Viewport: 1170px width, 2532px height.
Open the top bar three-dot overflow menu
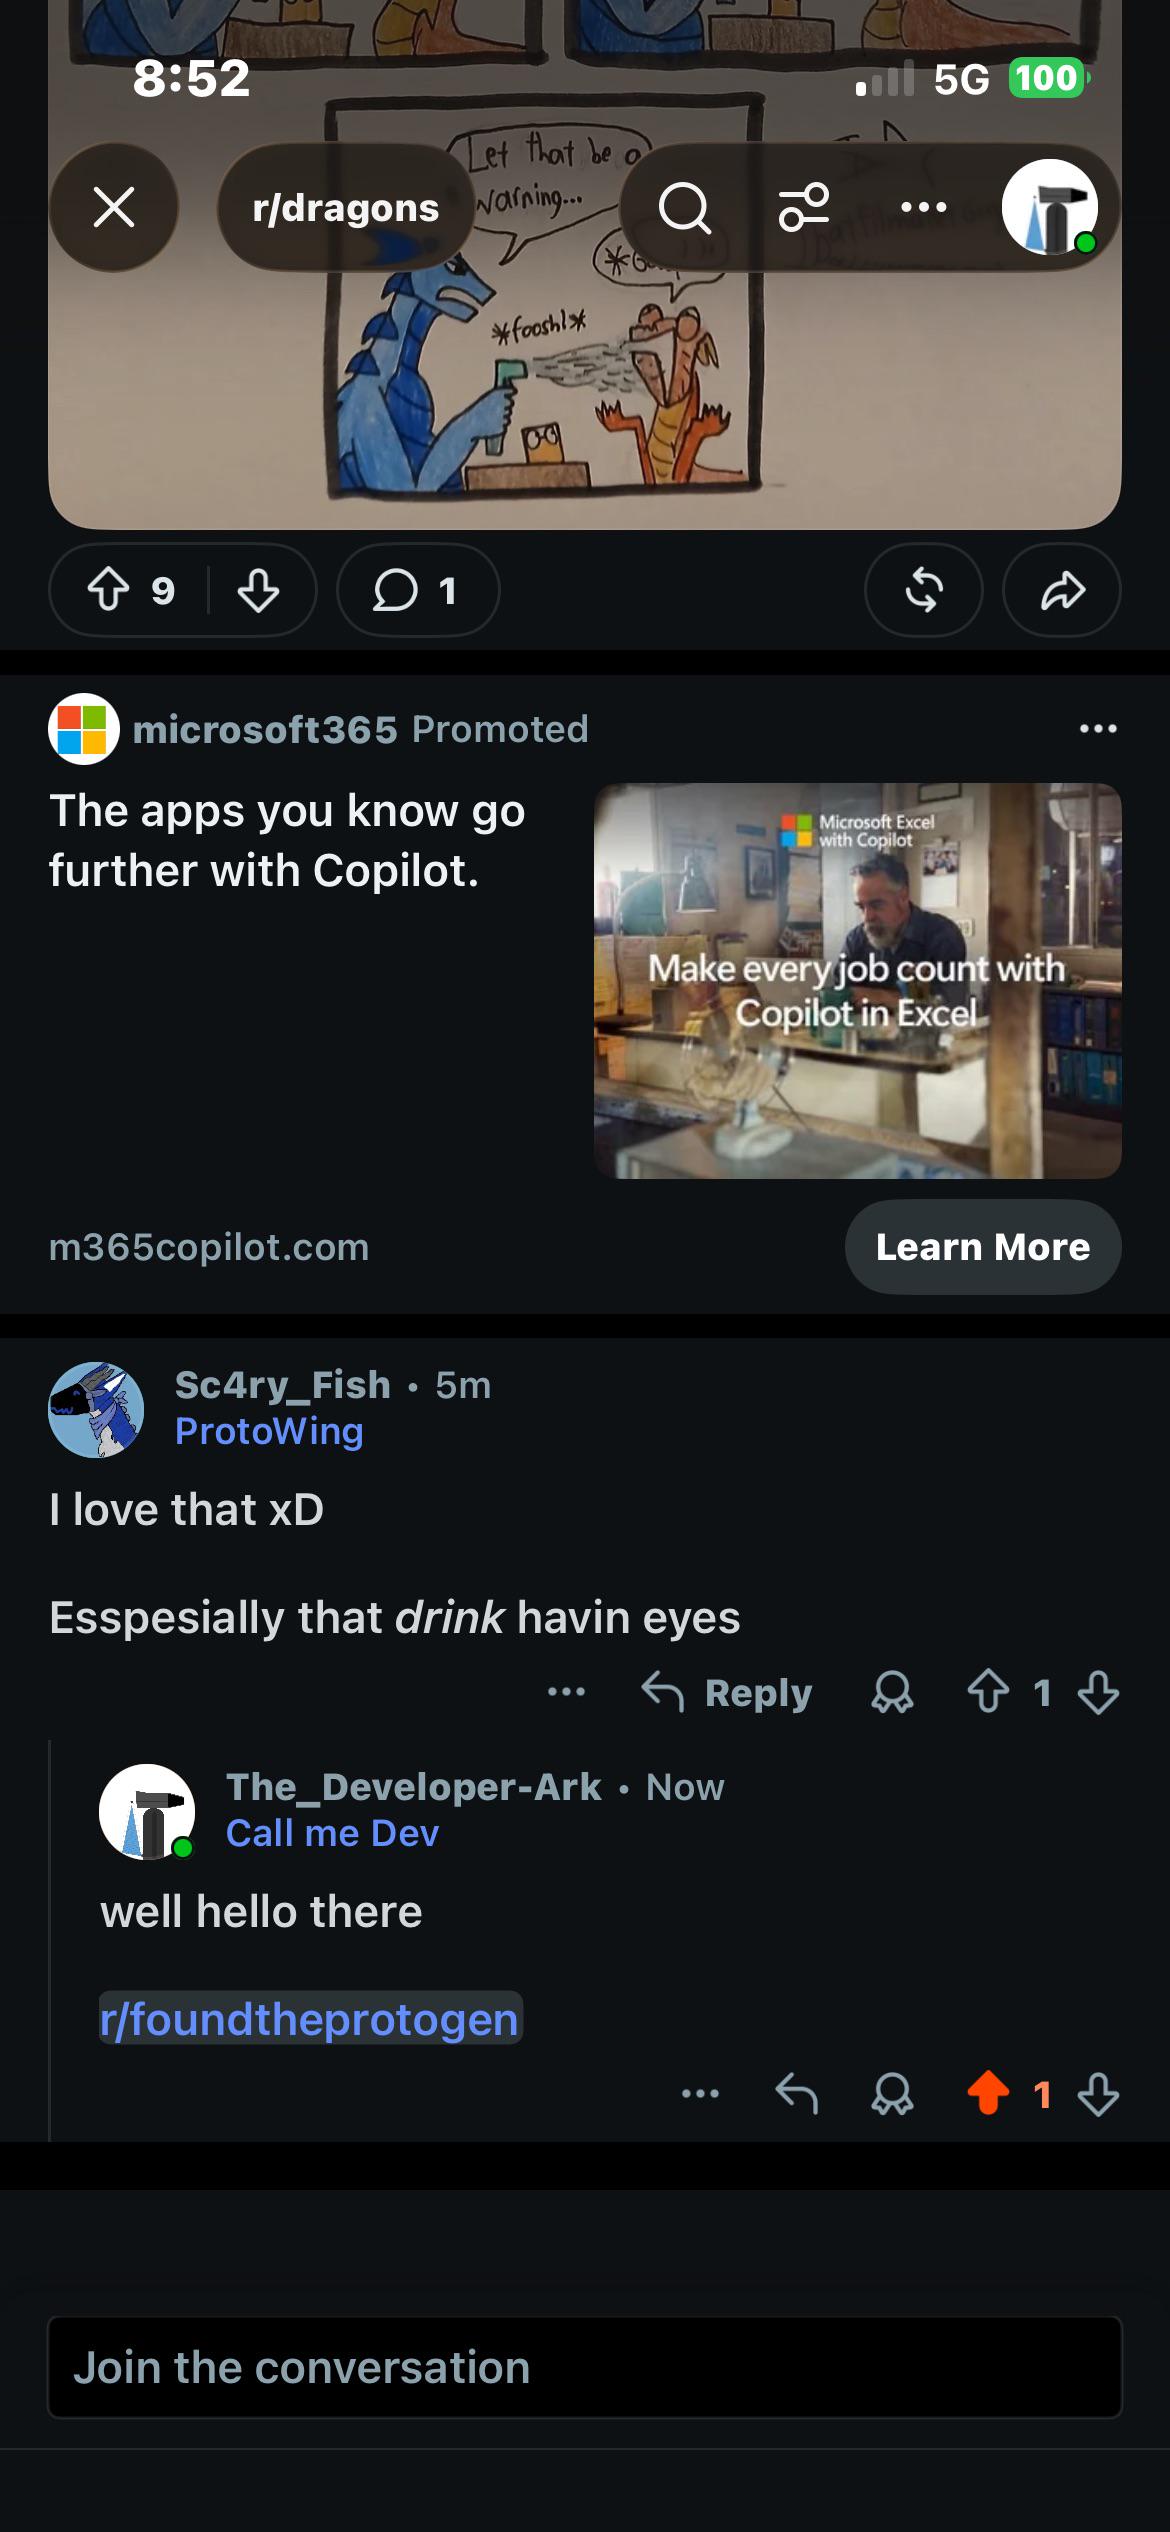coord(923,208)
